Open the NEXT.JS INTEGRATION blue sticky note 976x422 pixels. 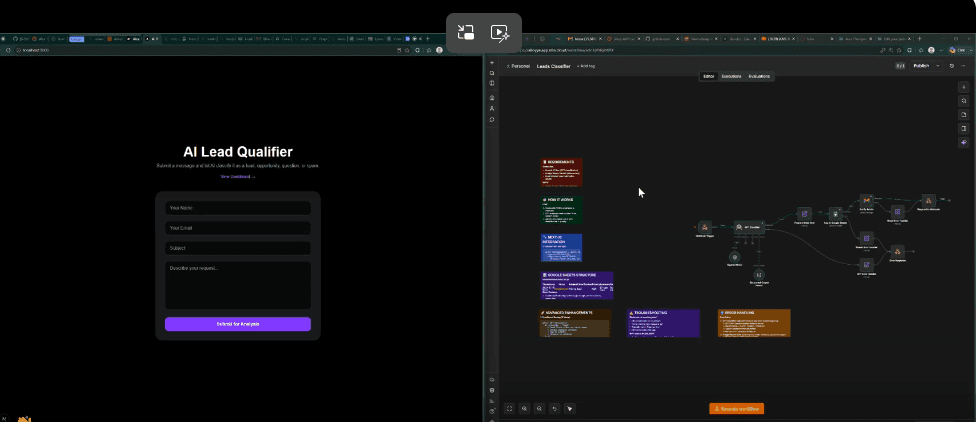click(561, 247)
